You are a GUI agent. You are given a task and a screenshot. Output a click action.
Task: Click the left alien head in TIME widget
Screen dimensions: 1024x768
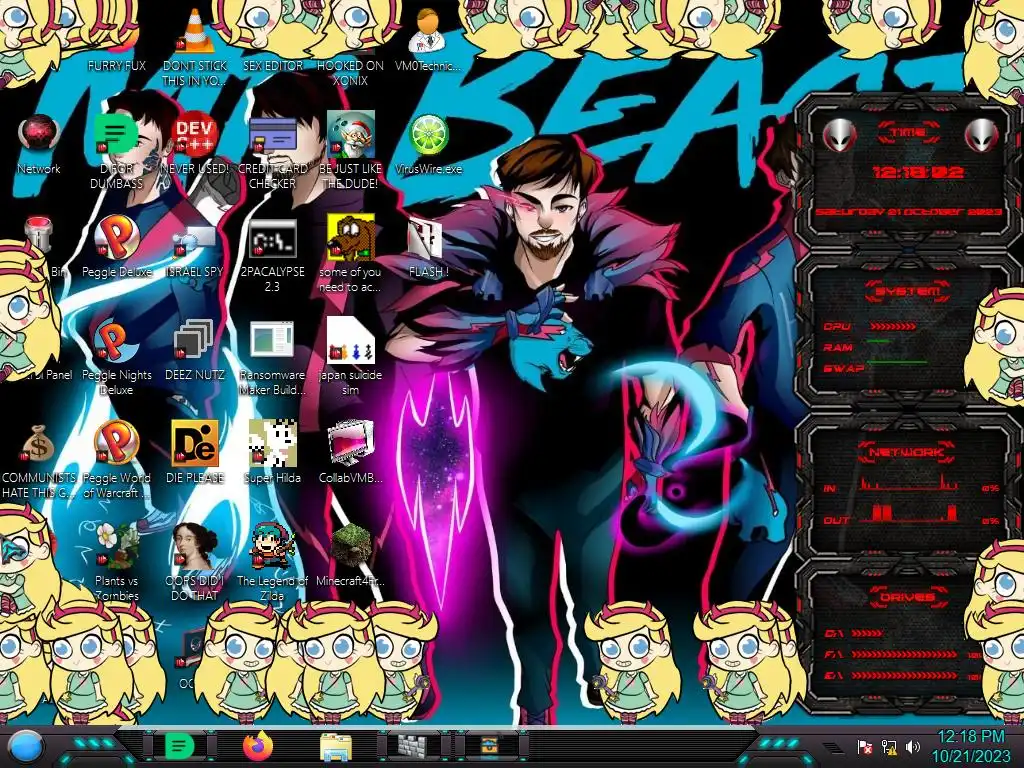(840, 135)
